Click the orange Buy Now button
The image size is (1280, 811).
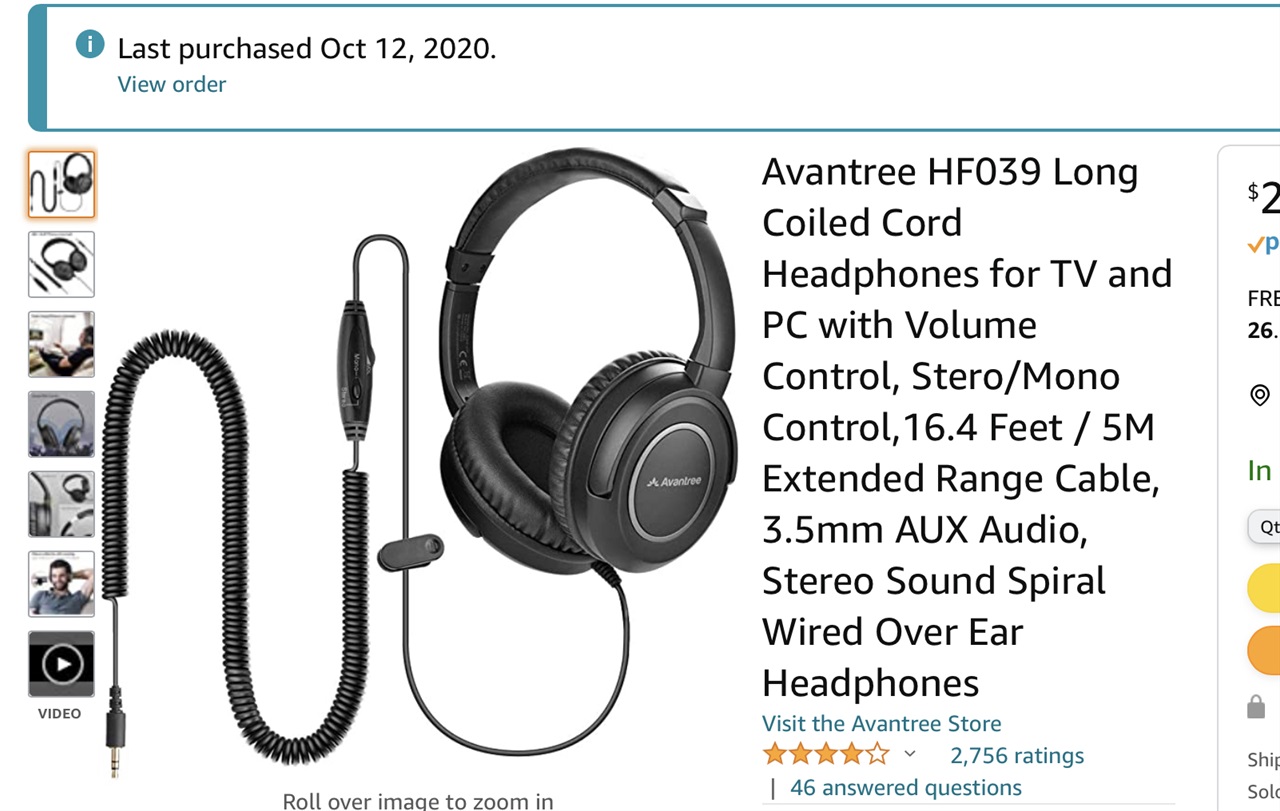coord(1264,650)
